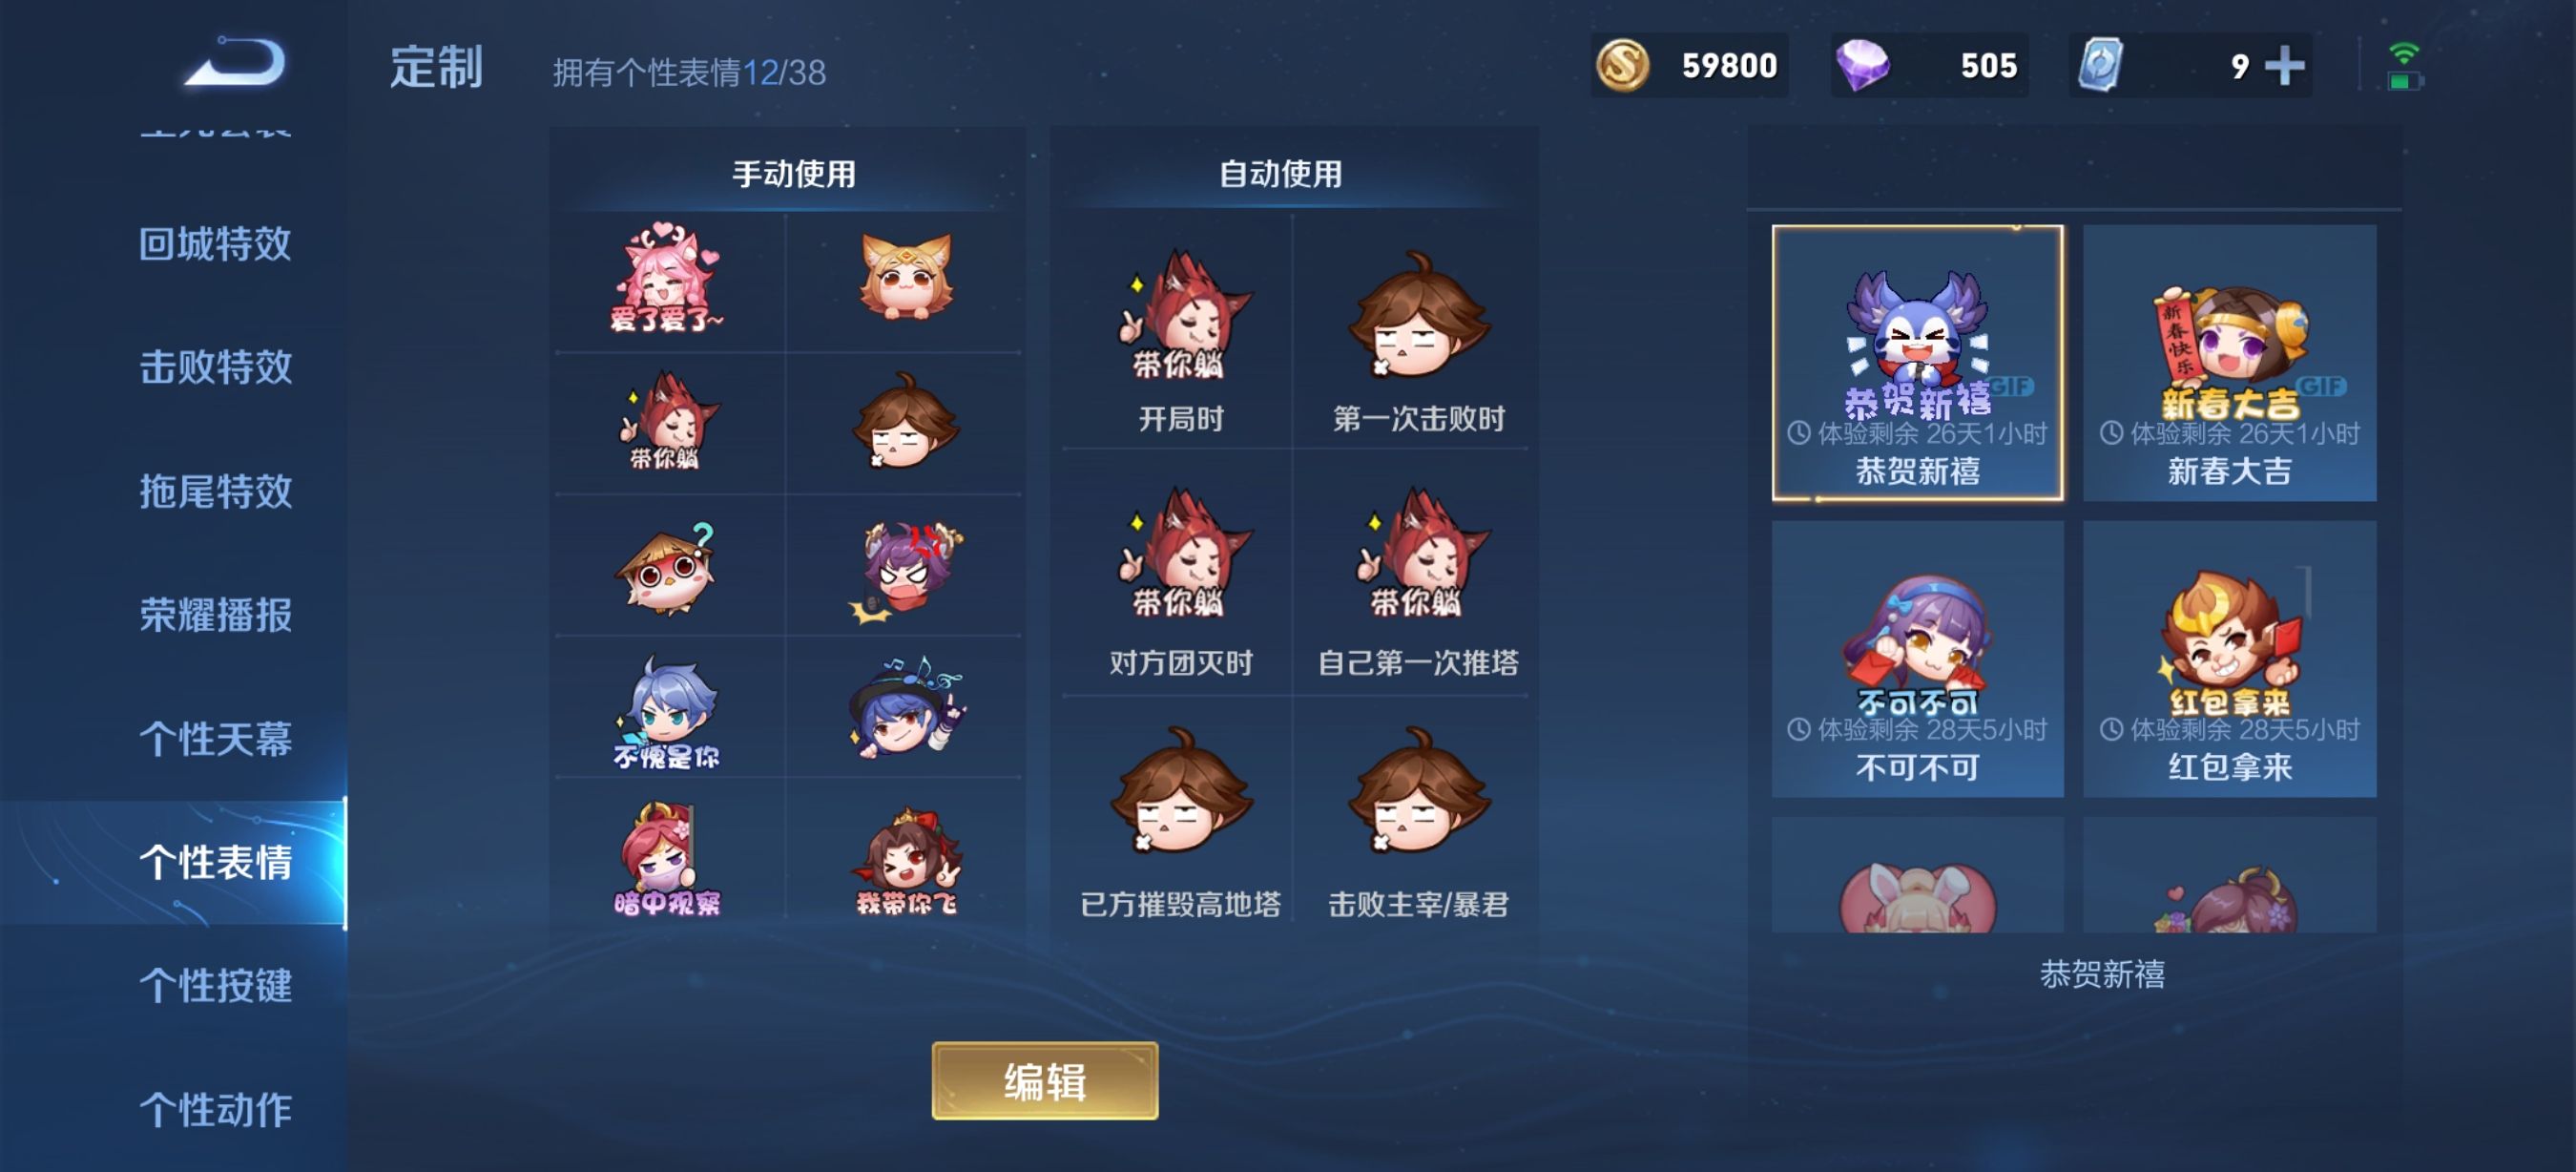Viewport: 2576px width, 1172px height.
Task: Click the 编辑 button
Action: point(1045,1081)
